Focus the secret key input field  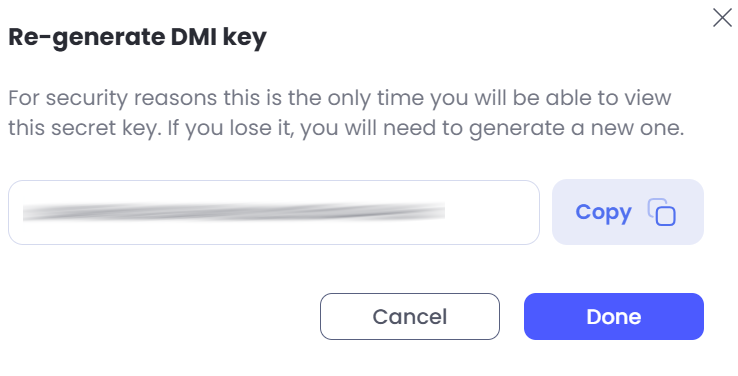pos(273,212)
